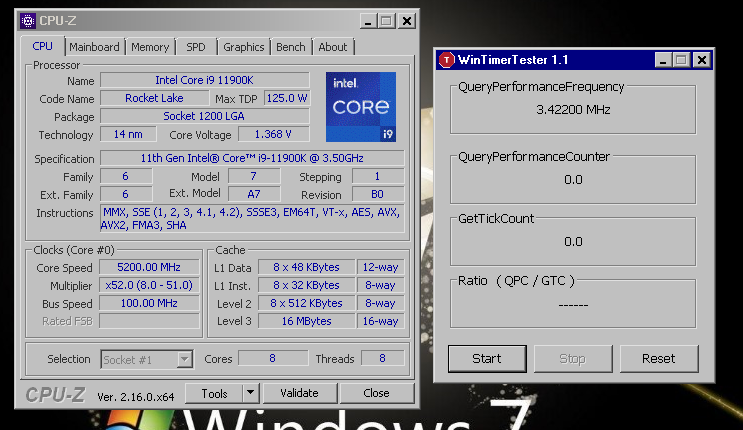Image resolution: width=743 pixels, height=430 pixels.
Task: Click the 11th Gen specification string
Action: coord(252,158)
